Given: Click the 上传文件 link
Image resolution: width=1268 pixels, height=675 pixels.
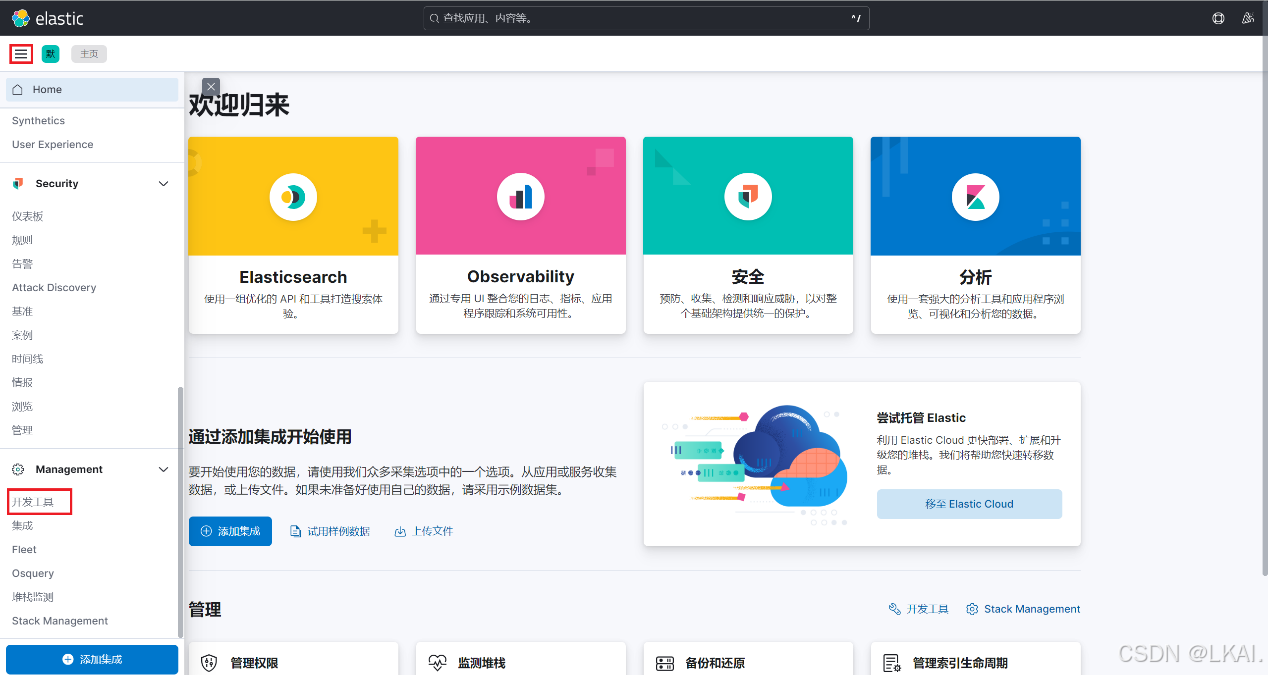Looking at the screenshot, I should pyautogui.click(x=424, y=532).
